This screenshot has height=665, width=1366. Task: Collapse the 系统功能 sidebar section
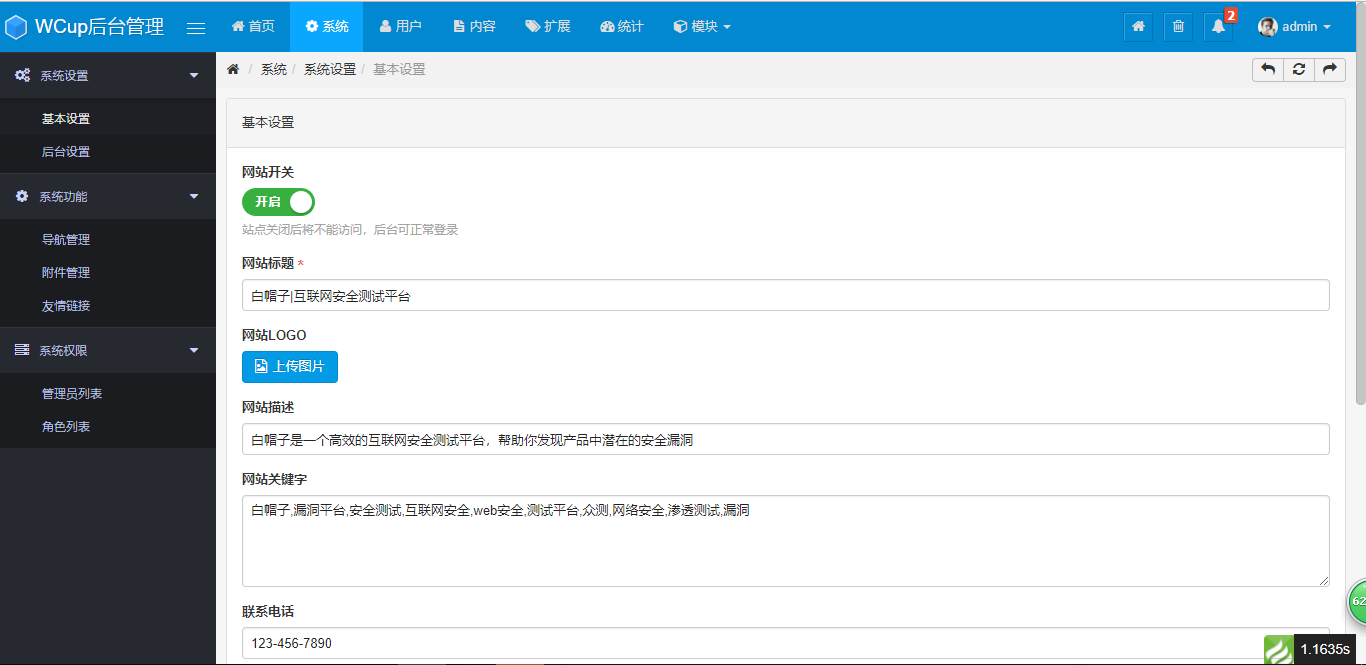[x=108, y=196]
